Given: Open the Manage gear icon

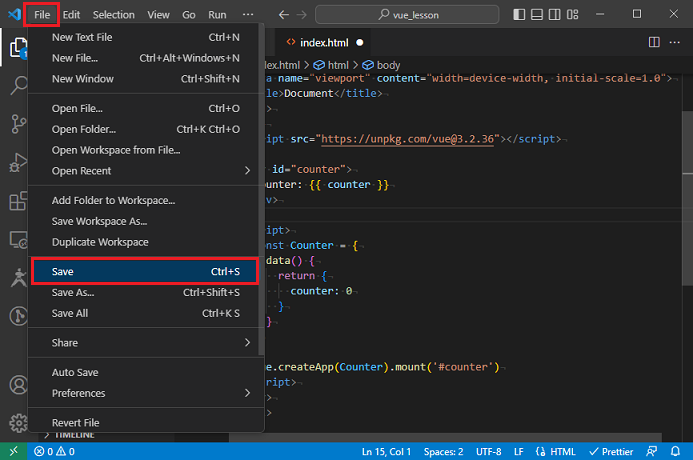Looking at the screenshot, I should (x=19, y=423).
